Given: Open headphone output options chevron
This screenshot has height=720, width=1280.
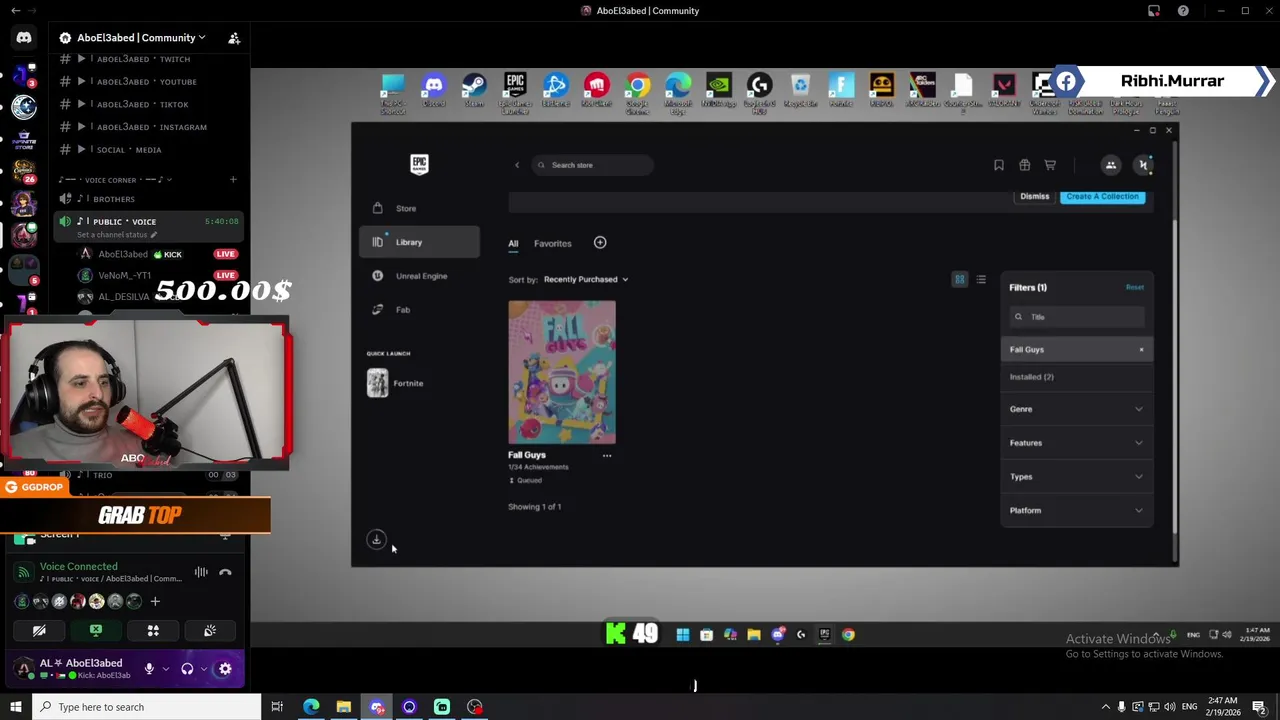Looking at the screenshot, I should [203, 669].
